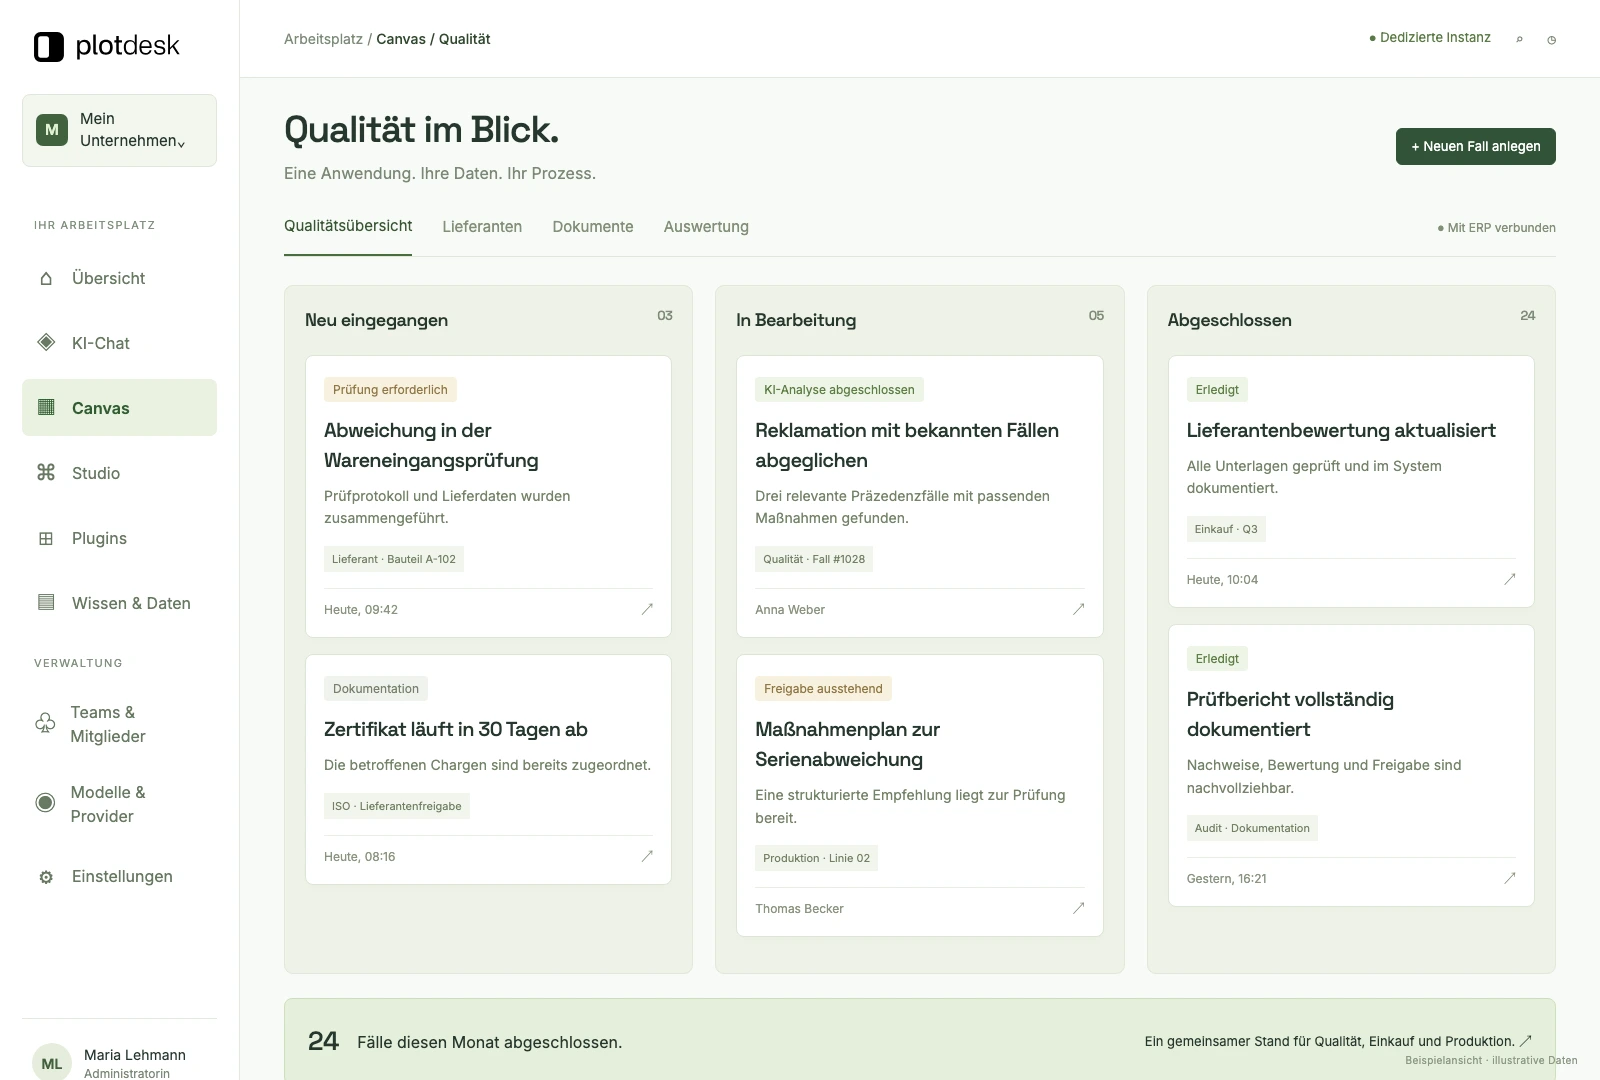Follow the gemeinsamer Stand für Qualität link
This screenshot has height=1080, width=1600.
[x=1338, y=1041]
